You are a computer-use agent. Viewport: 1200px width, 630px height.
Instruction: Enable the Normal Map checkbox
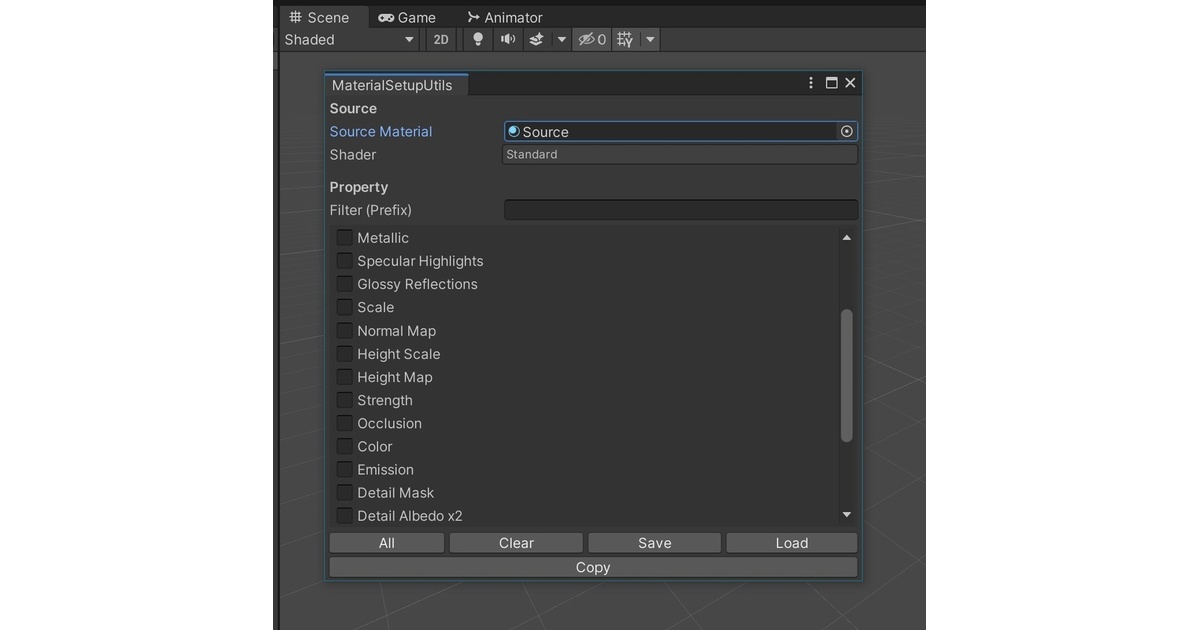coord(345,331)
